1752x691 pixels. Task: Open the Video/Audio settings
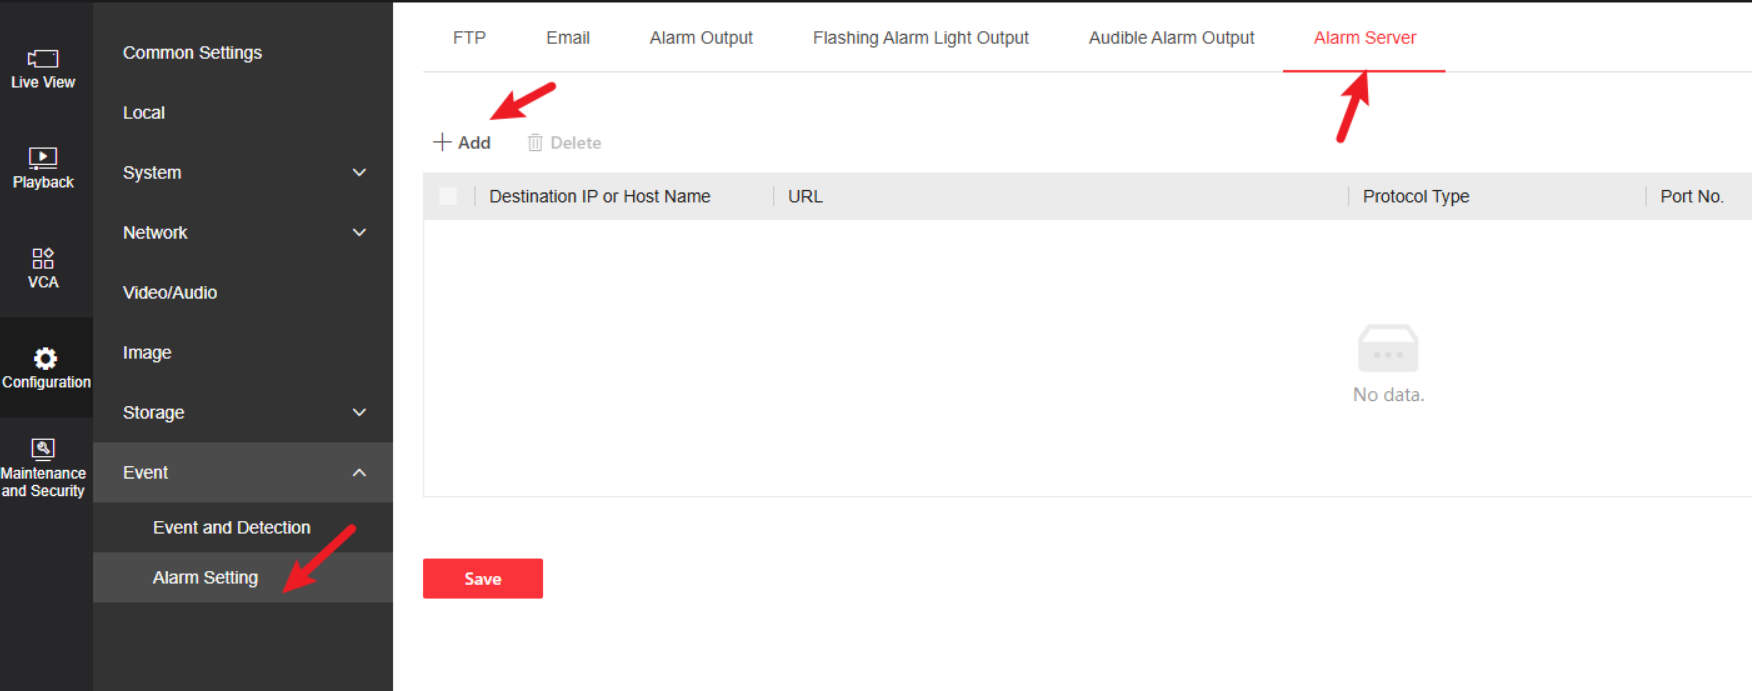coord(170,293)
